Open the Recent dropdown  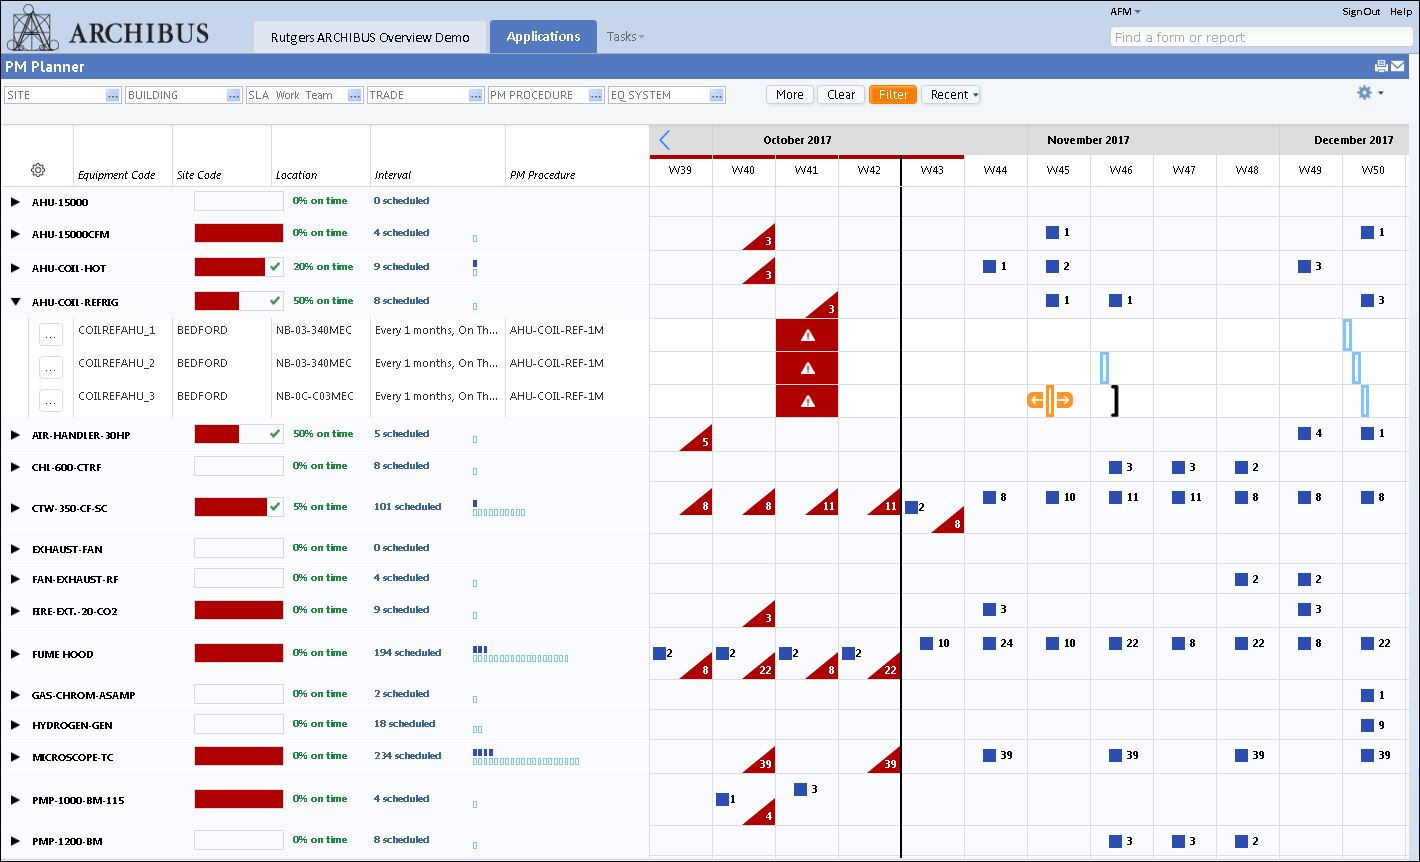pos(950,94)
